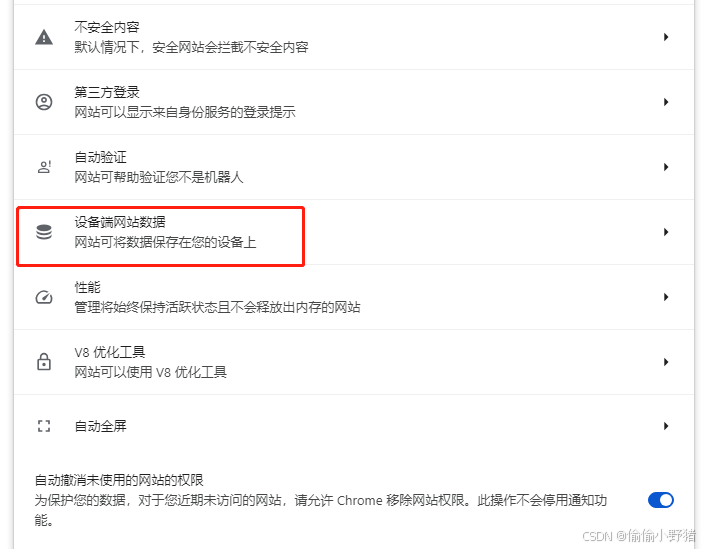Toggle 自动撤消未使用的网站的权限 switch
Image resolution: width=707 pixels, height=549 pixels.
(661, 500)
